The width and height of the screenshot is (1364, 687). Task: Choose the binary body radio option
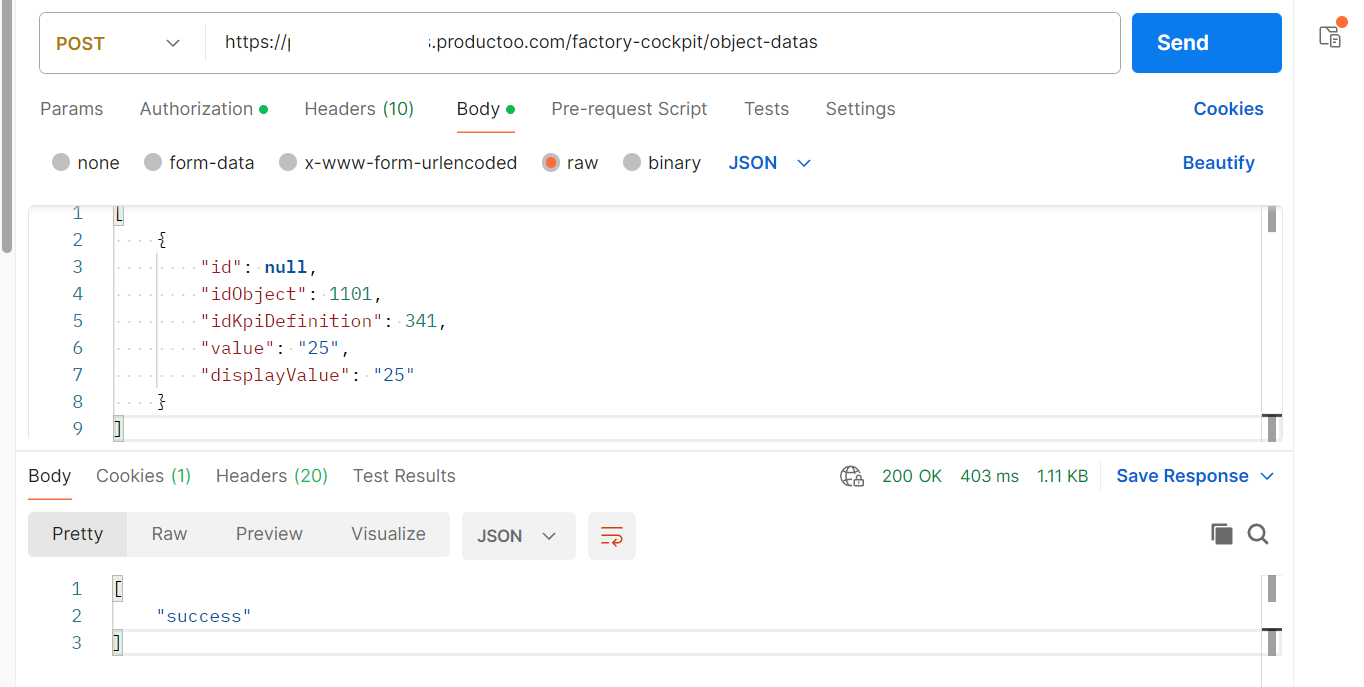[632, 163]
